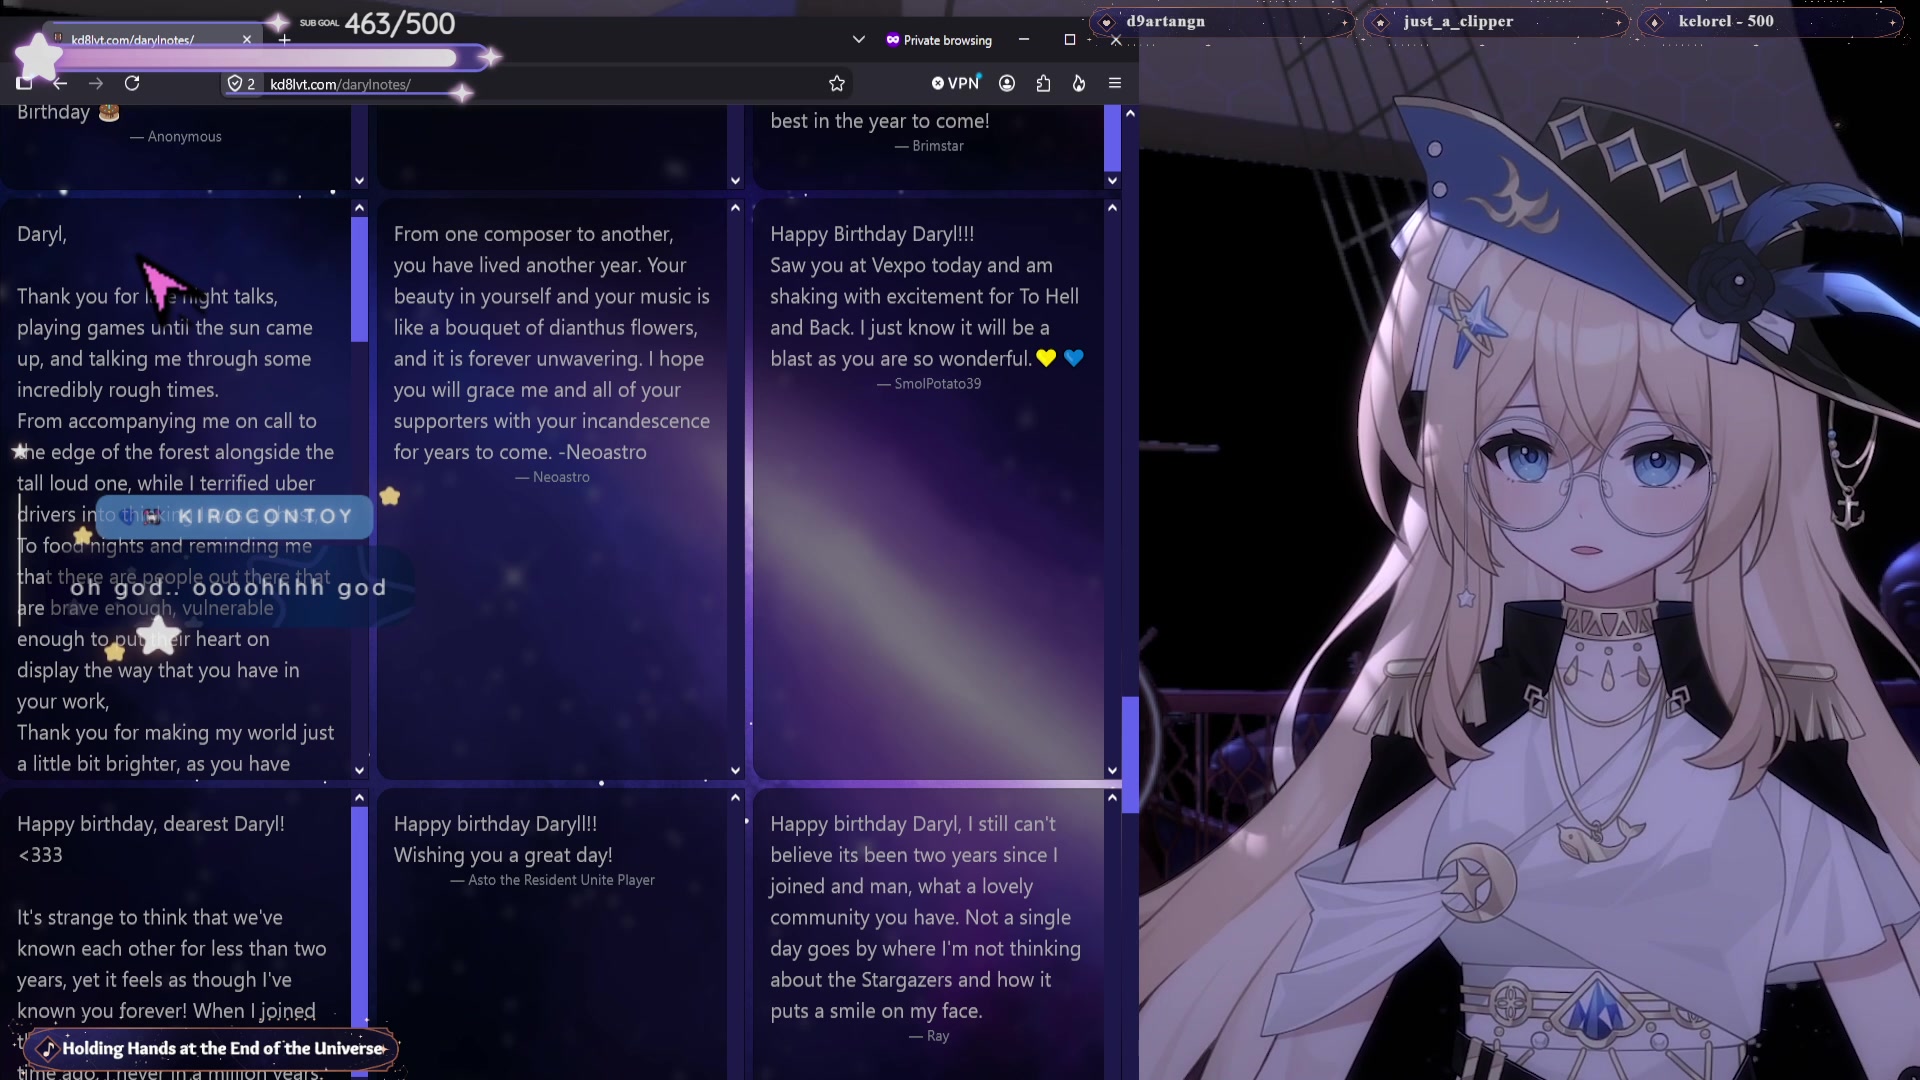Click the Brimstar card's scrollbar thumb

point(1112,138)
